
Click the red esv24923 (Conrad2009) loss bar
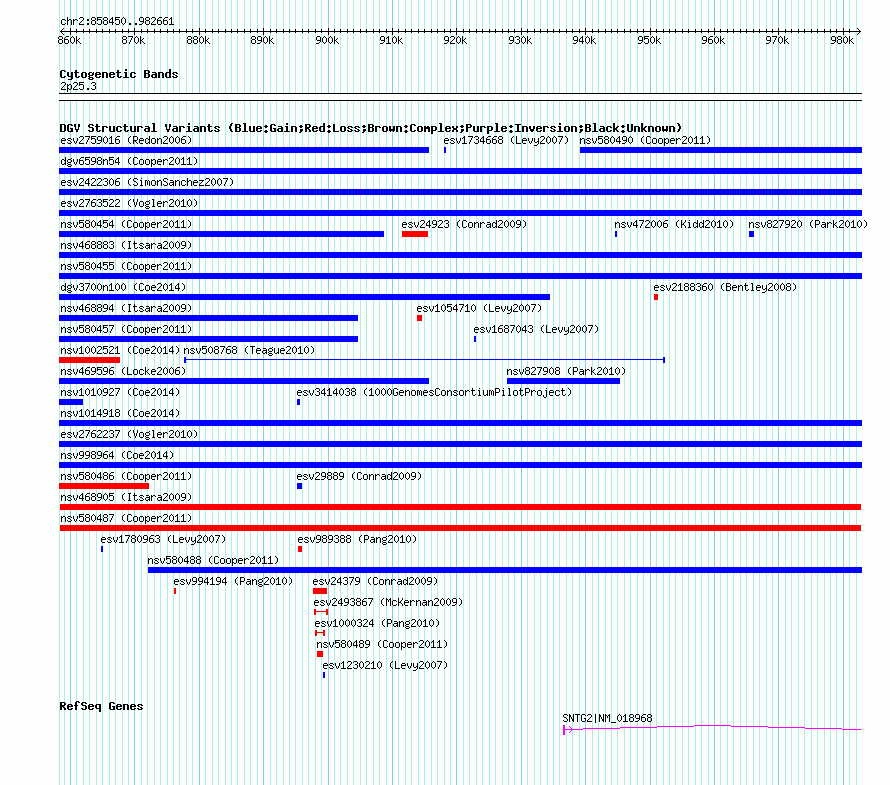point(415,234)
